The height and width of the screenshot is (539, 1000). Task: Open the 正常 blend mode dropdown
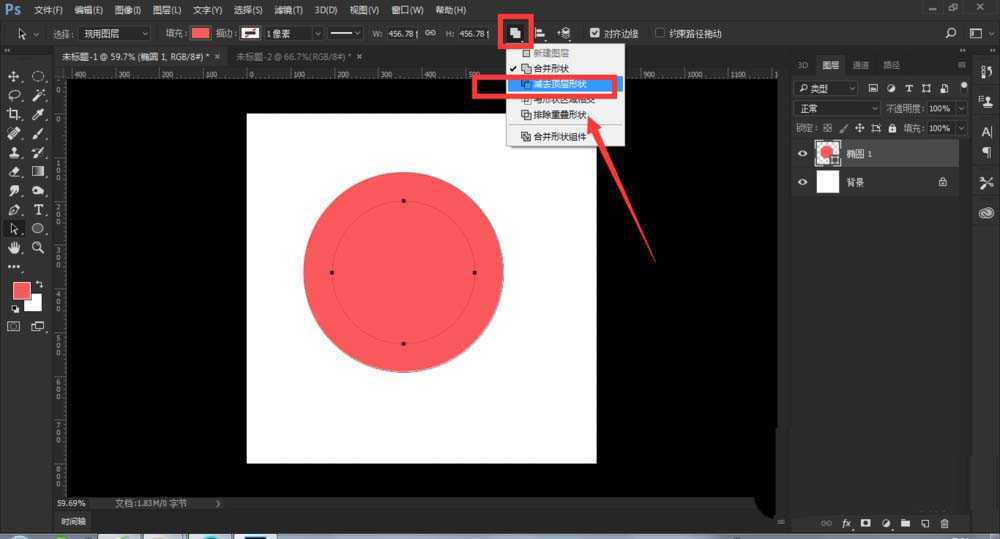pyautogui.click(x=838, y=108)
